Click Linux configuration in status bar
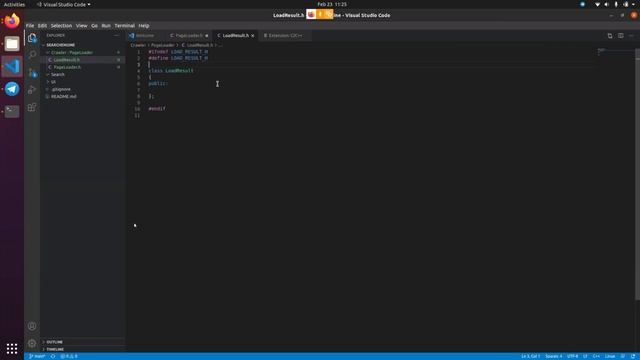The height and width of the screenshot is (360, 640). pos(610,356)
